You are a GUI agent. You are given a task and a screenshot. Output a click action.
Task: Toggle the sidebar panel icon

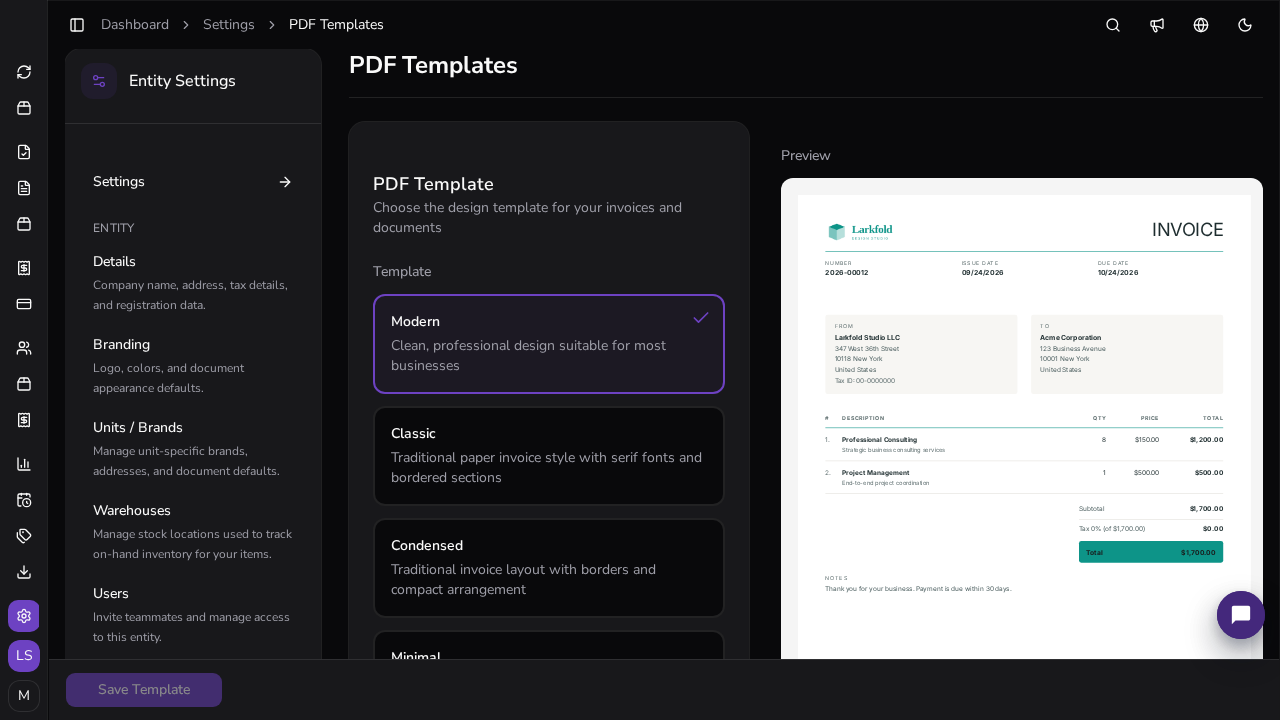coord(77,25)
